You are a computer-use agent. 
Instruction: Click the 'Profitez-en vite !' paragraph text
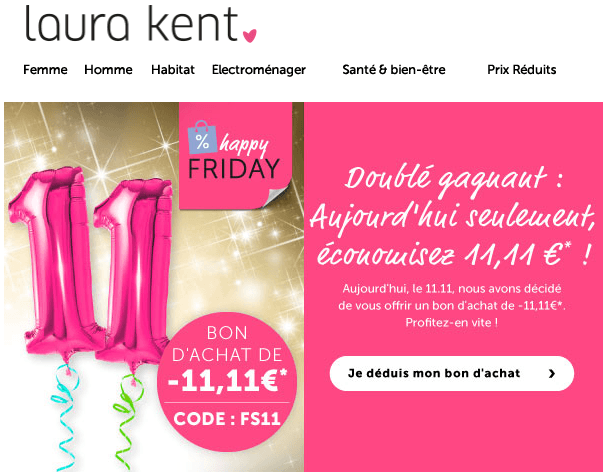(451, 322)
